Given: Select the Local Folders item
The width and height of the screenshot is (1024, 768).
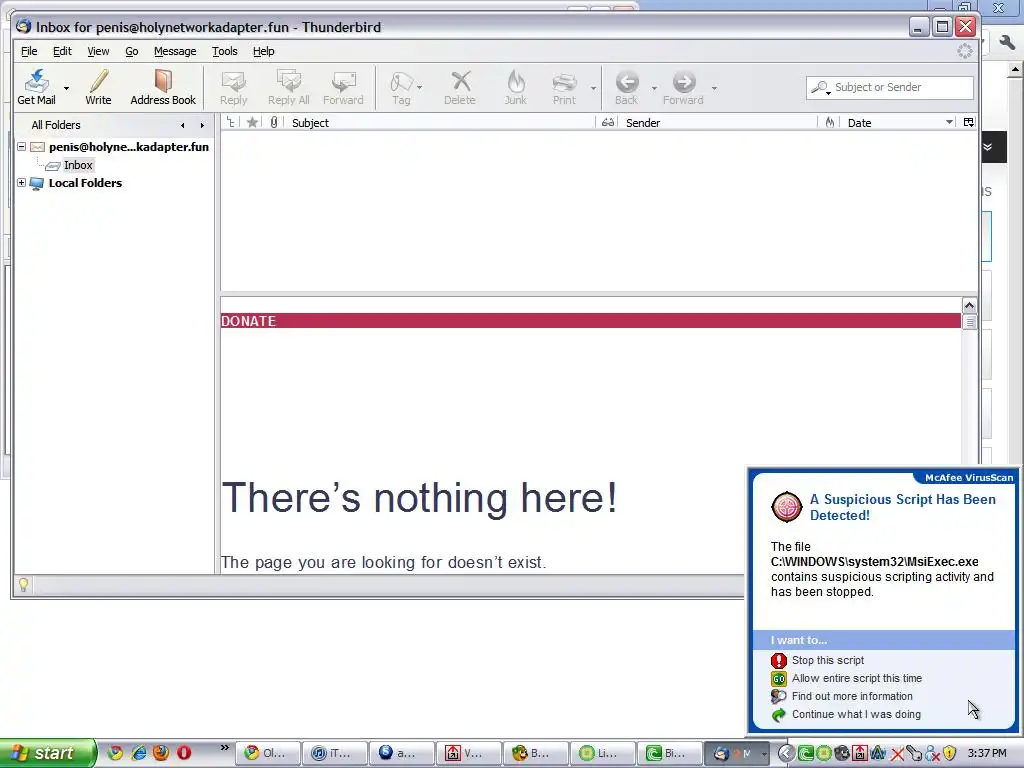Looking at the screenshot, I should click(x=85, y=183).
